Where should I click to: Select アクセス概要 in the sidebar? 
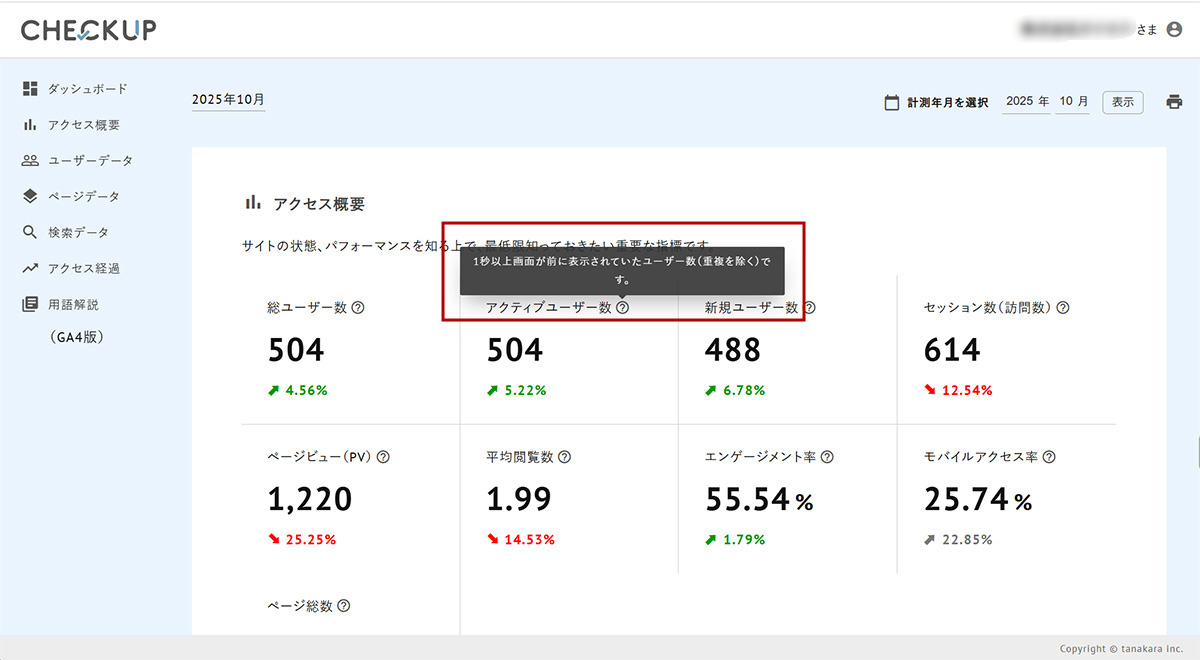[83, 125]
